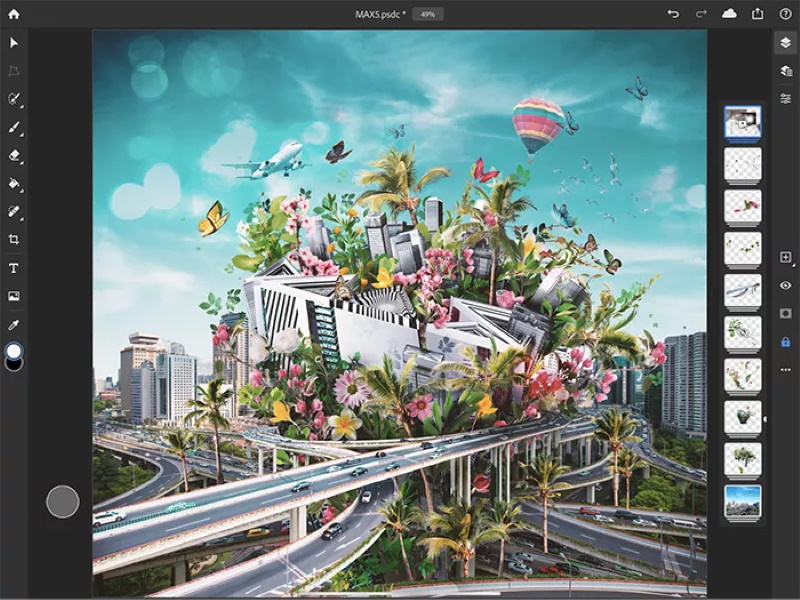This screenshot has height=600, width=800.
Task: Select the Brush tool
Action: pos(14,128)
